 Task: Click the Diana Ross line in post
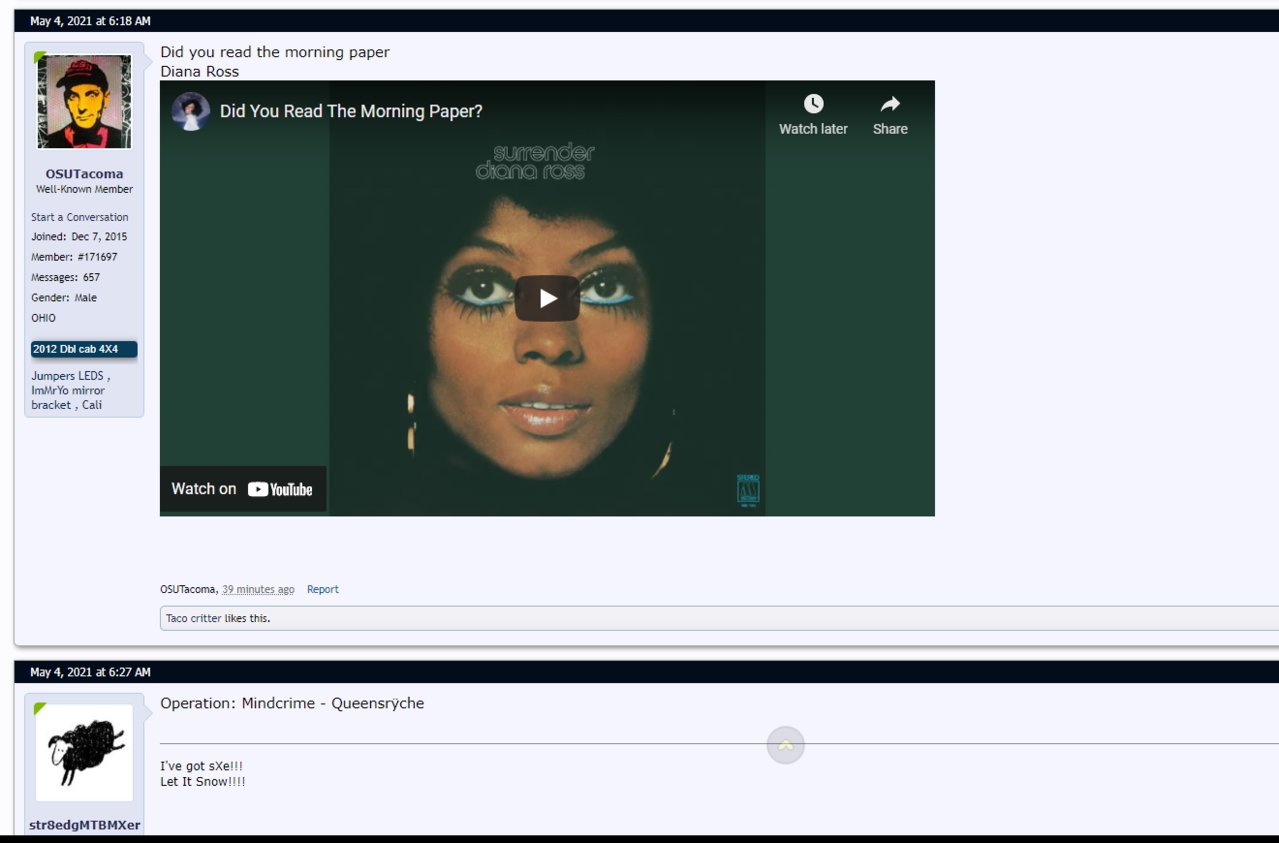199,72
